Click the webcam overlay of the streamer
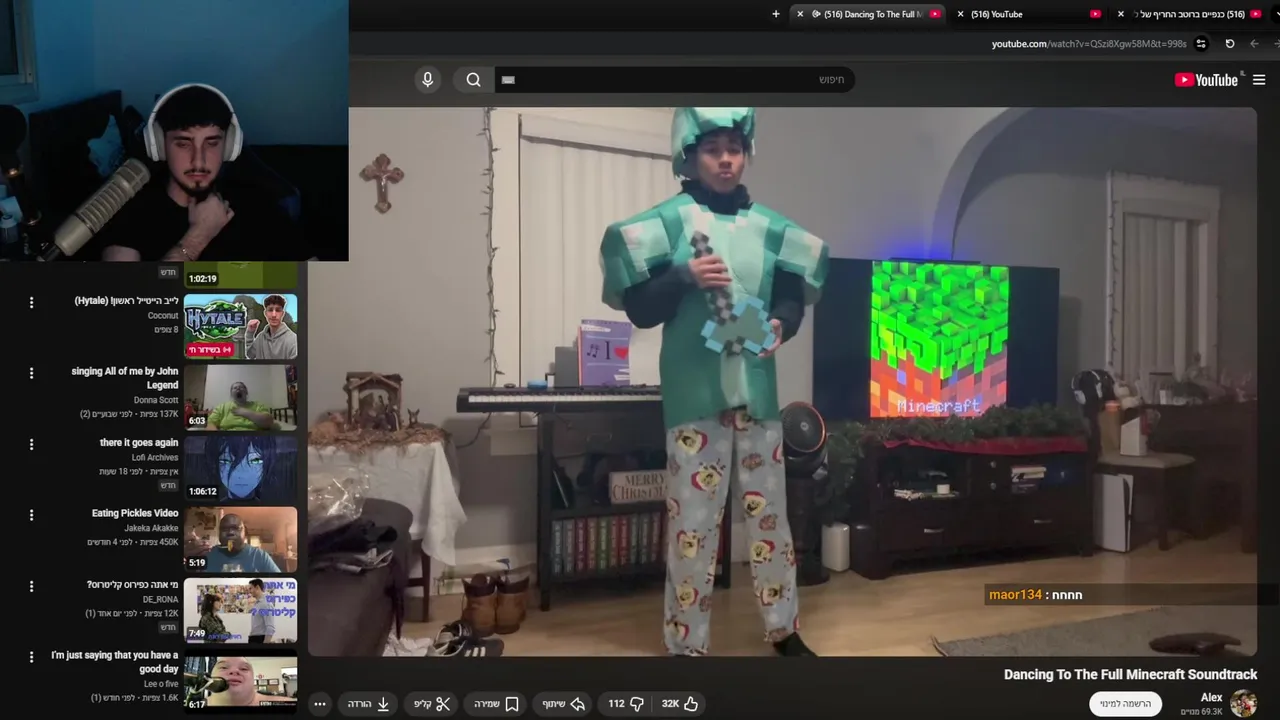This screenshot has height=720, width=1280. pos(174,130)
